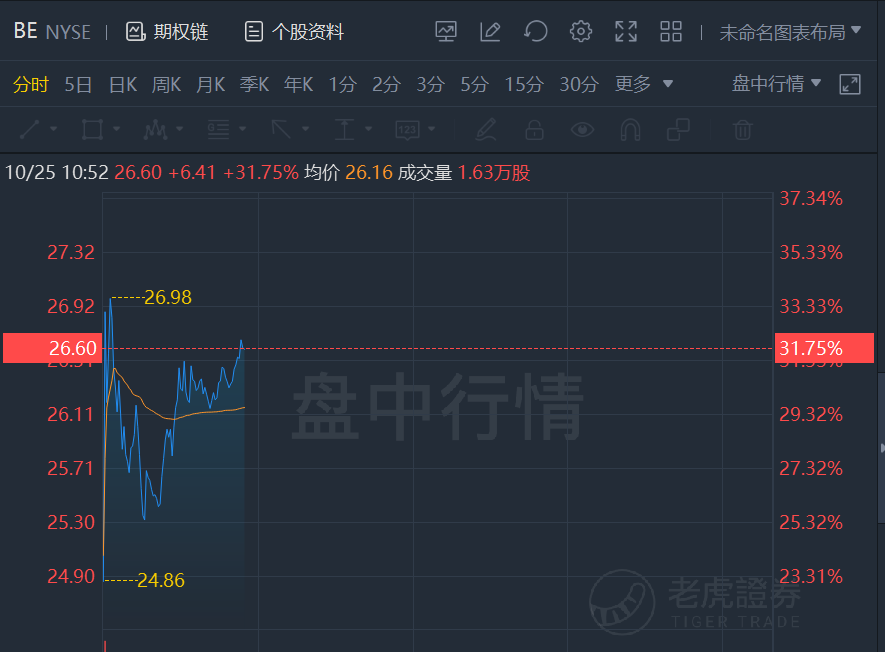Image resolution: width=885 pixels, height=652 pixels.
Task: Click the edit pencil icon in header
Action: click(490, 31)
